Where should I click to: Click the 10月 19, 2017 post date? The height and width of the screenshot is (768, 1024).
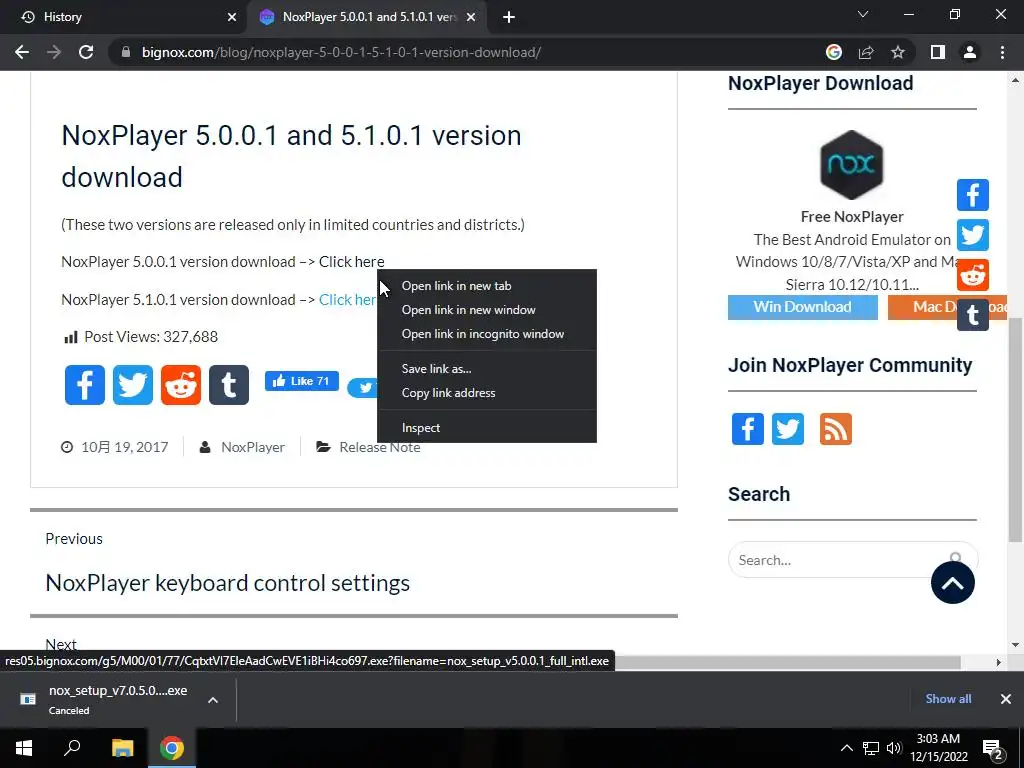click(x=125, y=447)
